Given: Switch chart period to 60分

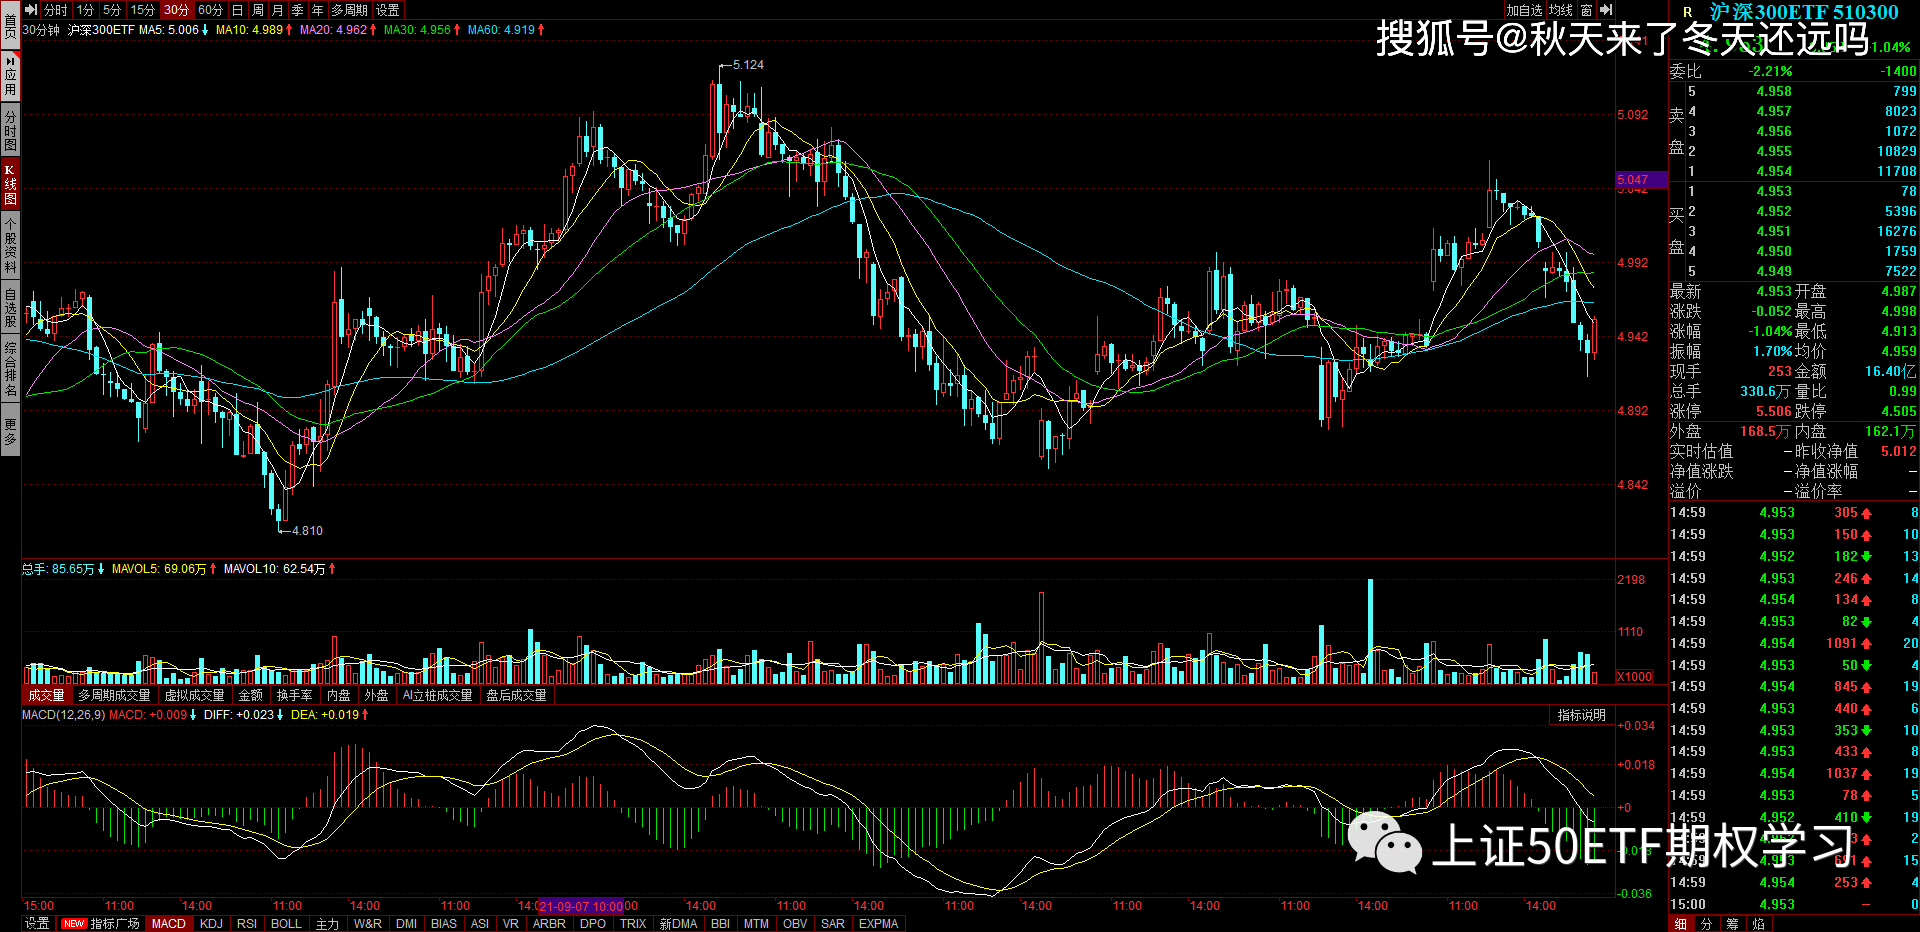Looking at the screenshot, I should [210, 10].
